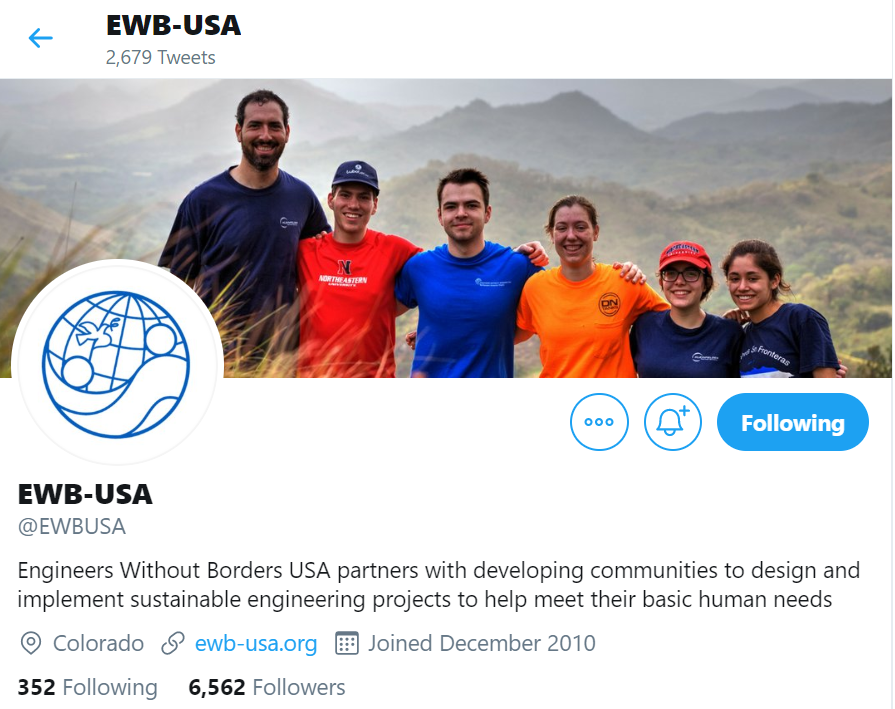Click the chain link icon beside ewb-usa.org
The image size is (895, 709).
[x=172, y=643]
